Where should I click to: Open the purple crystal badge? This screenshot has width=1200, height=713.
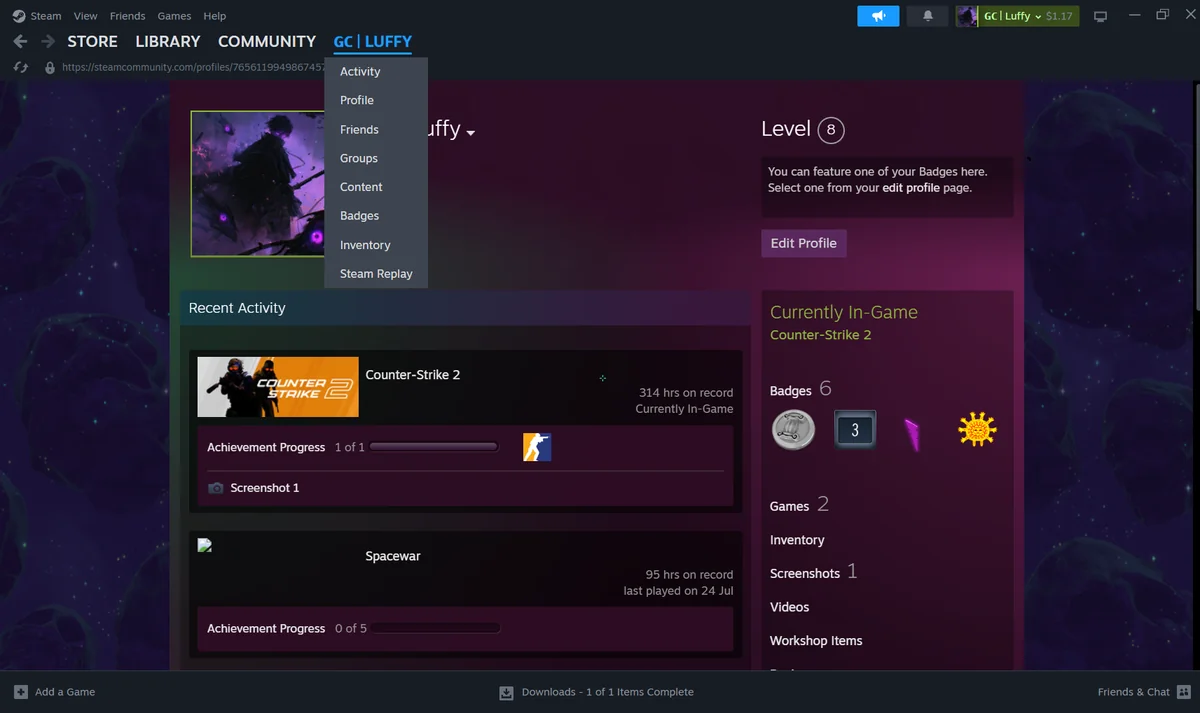913,432
